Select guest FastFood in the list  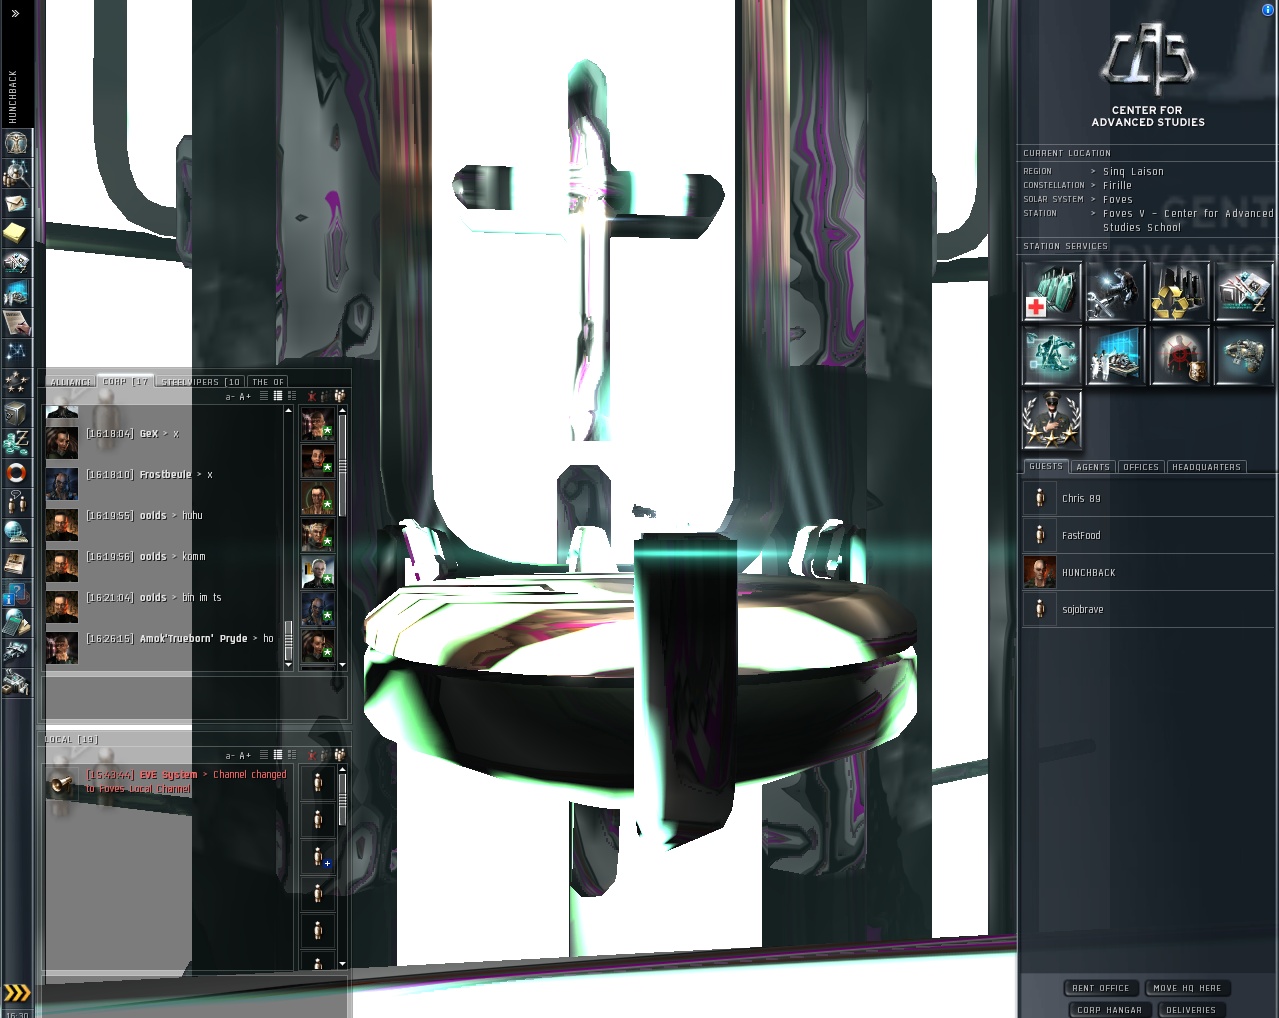1148,535
